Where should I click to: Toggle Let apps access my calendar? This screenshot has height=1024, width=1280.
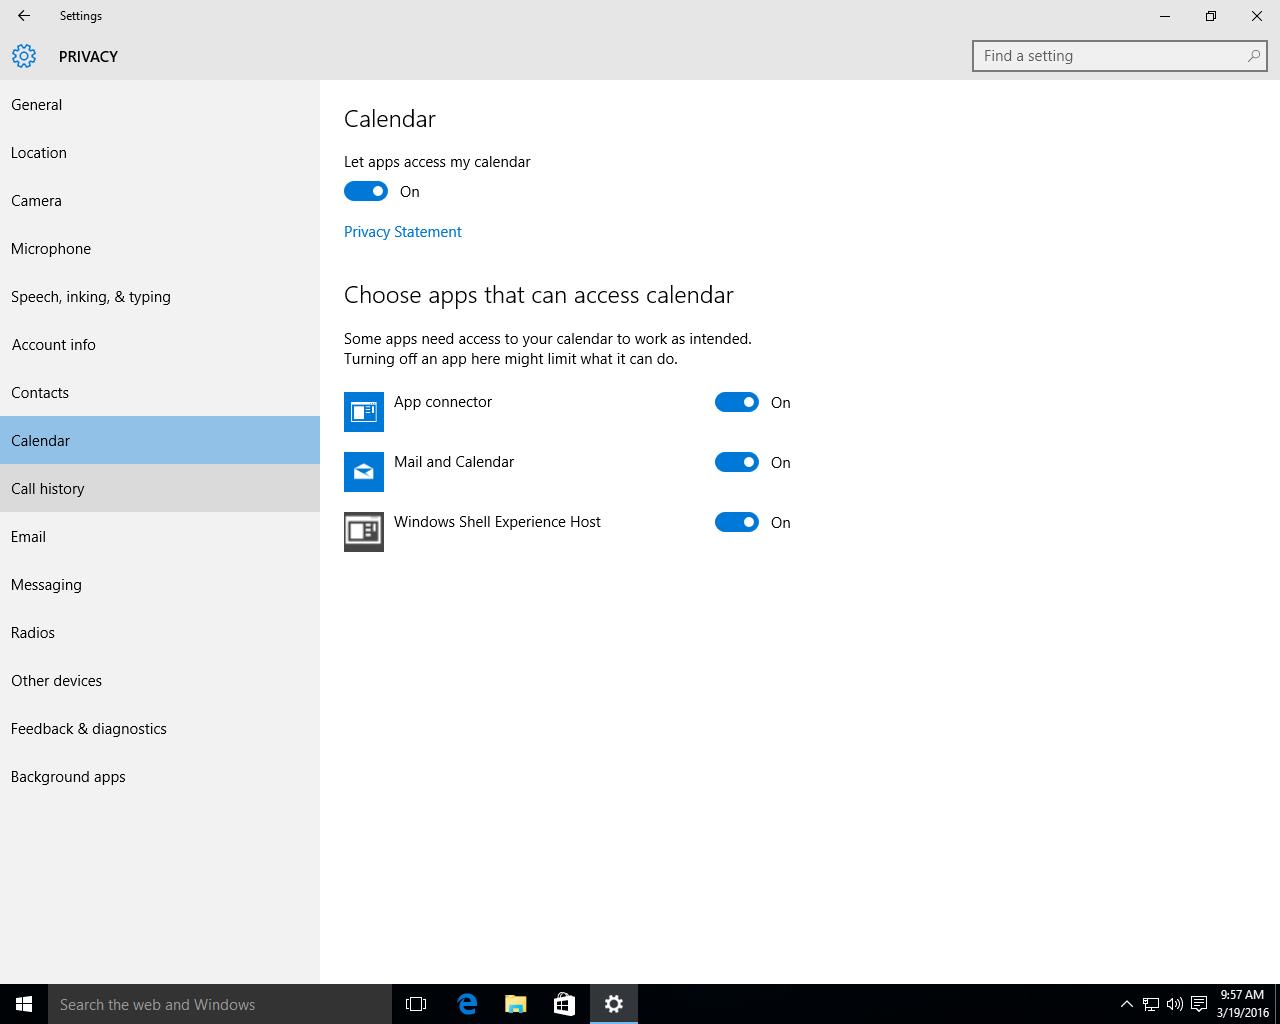pyautogui.click(x=366, y=191)
